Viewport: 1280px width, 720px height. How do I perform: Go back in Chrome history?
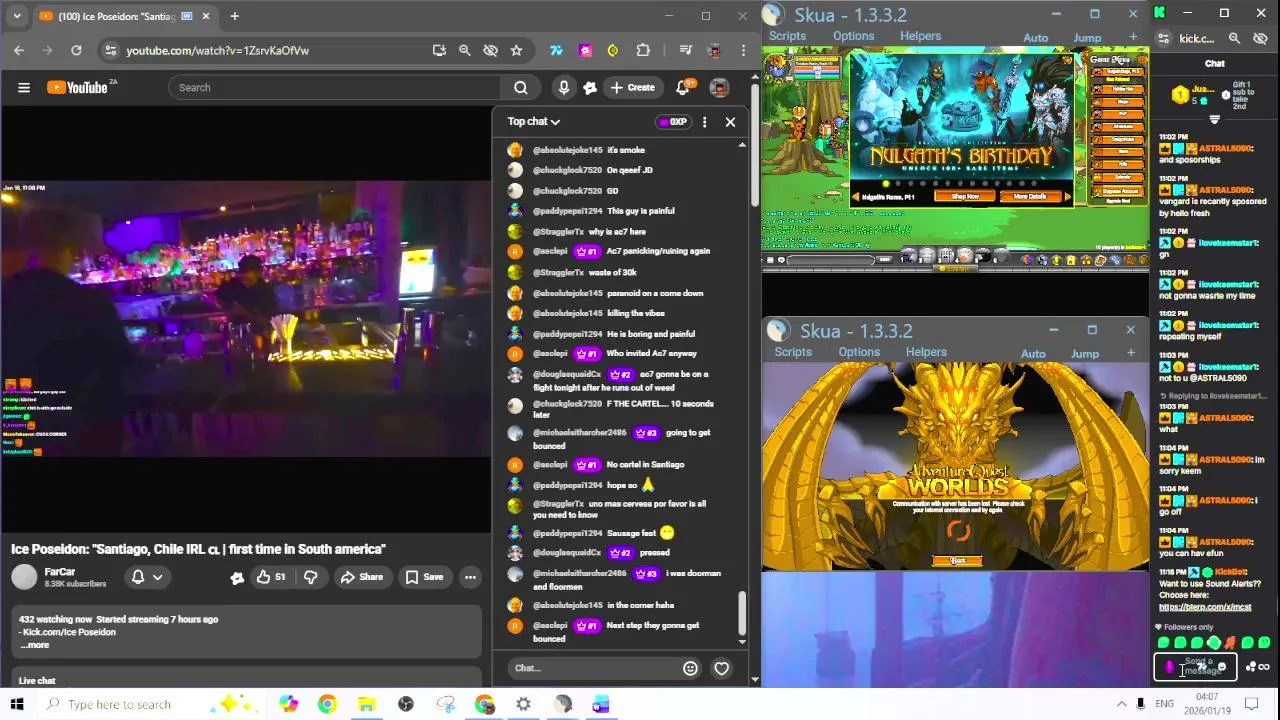[19, 50]
